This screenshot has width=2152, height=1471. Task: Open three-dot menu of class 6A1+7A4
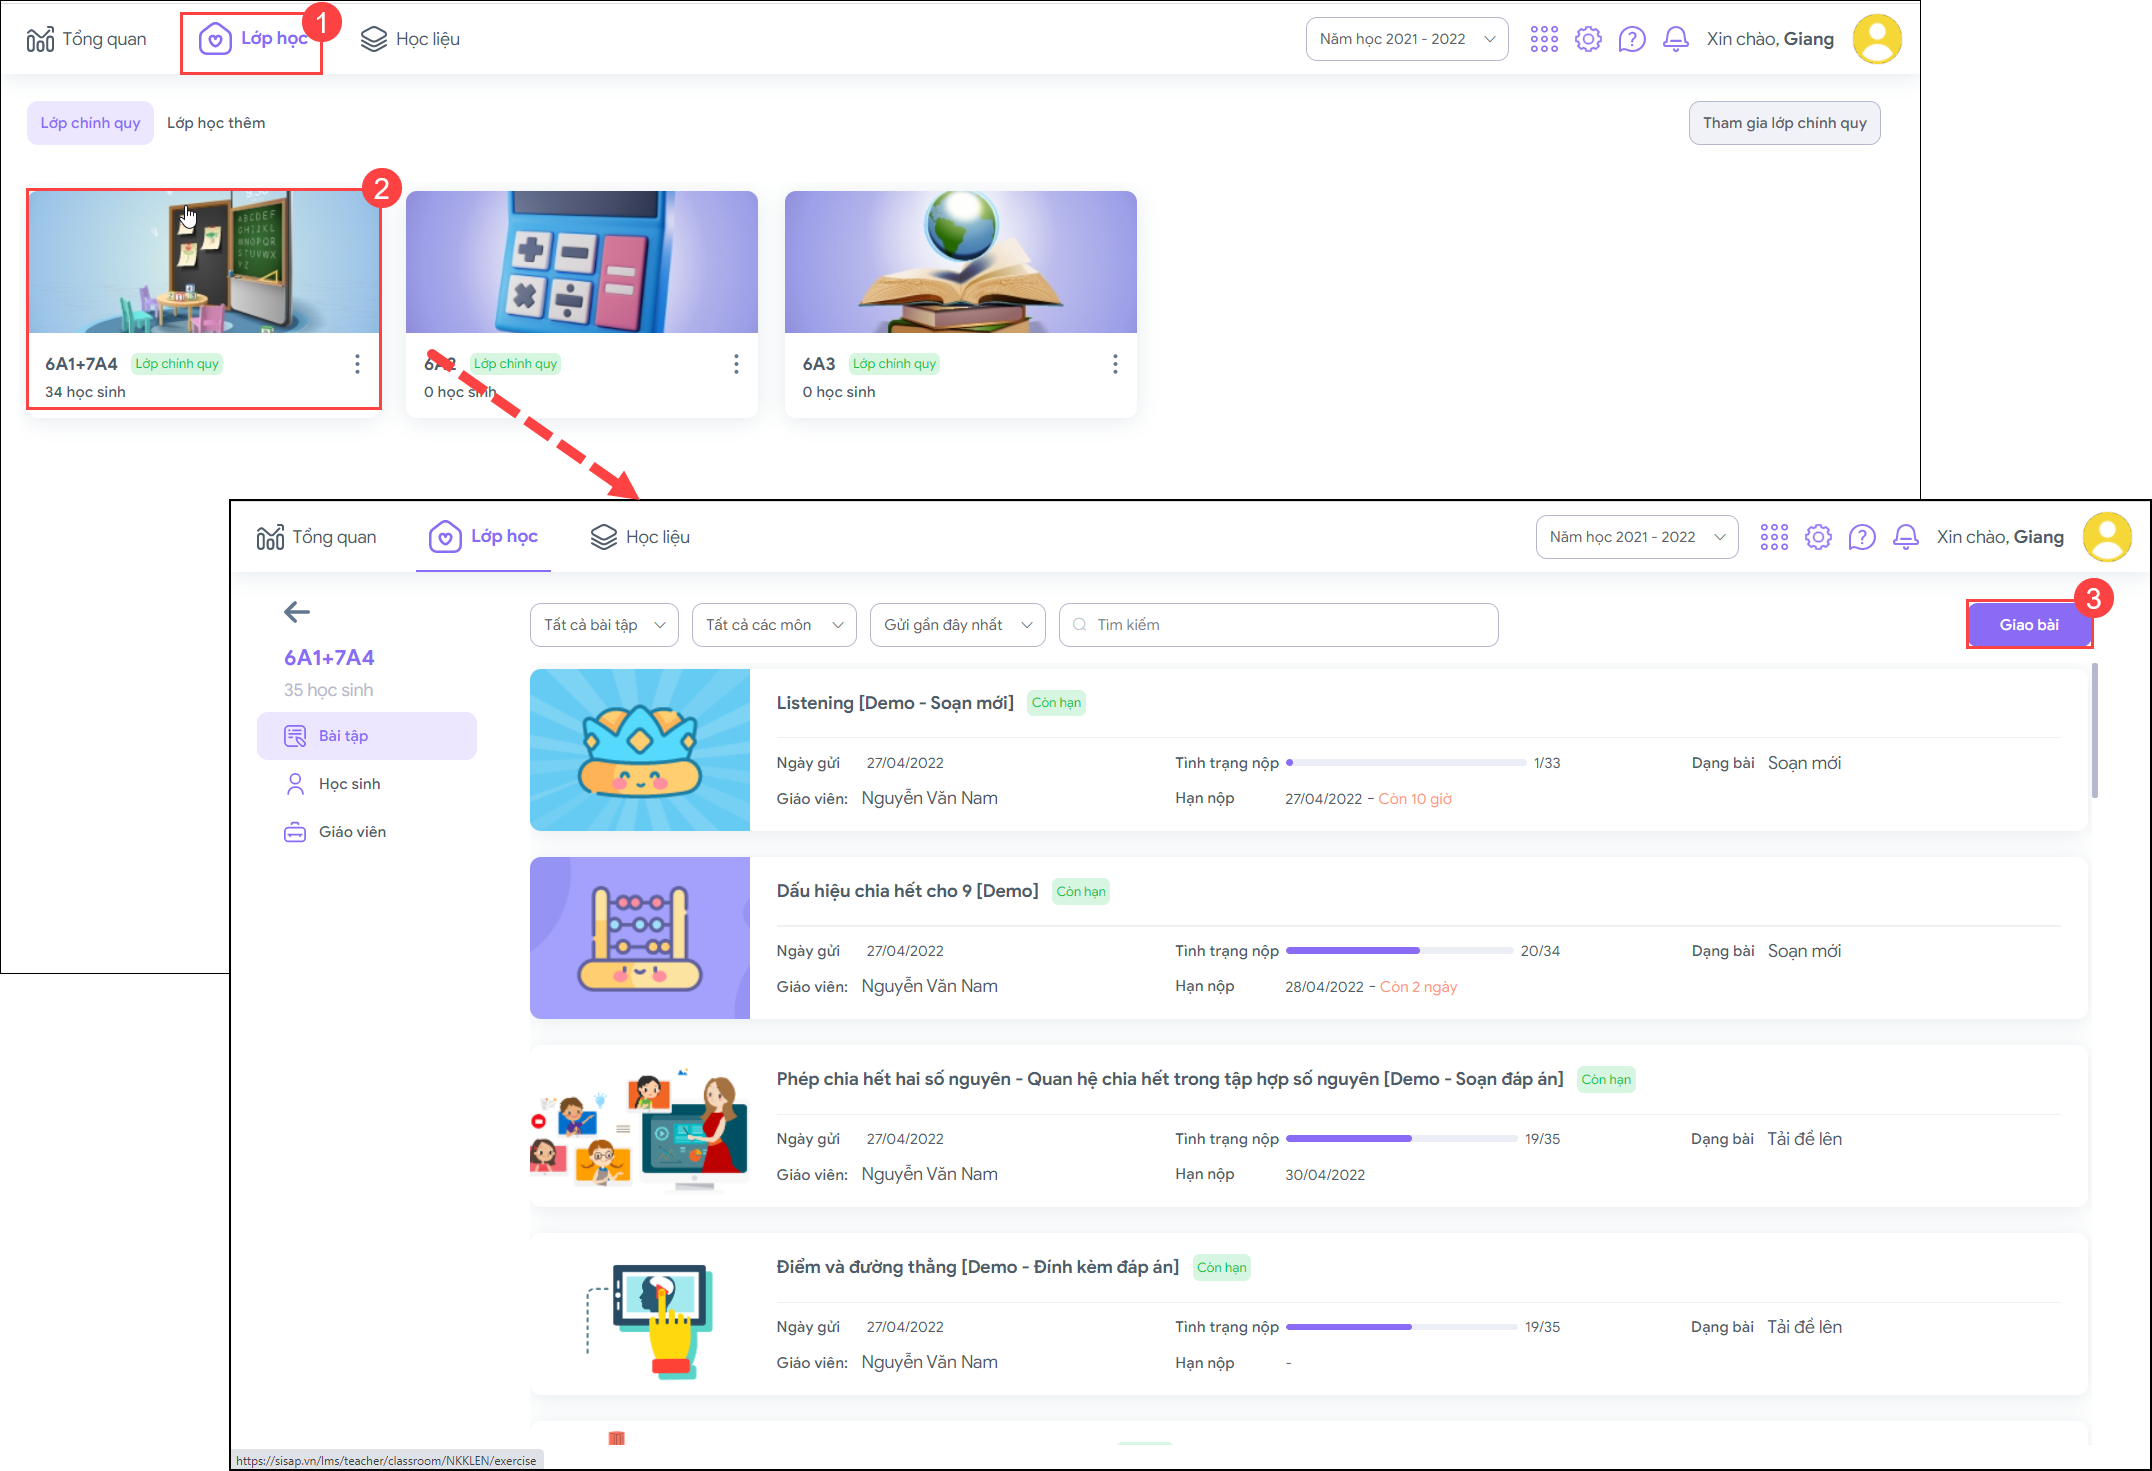point(357,364)
